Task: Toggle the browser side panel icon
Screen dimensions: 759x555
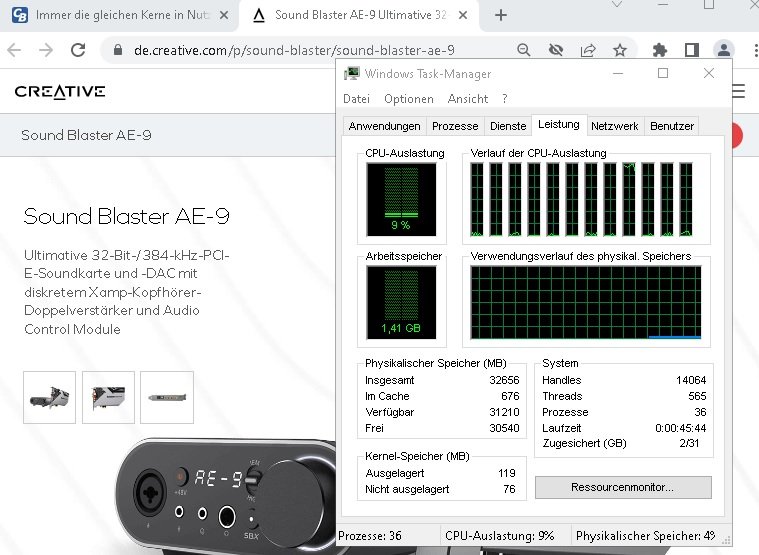Action: pyautogui.click(x=692, y=50)
